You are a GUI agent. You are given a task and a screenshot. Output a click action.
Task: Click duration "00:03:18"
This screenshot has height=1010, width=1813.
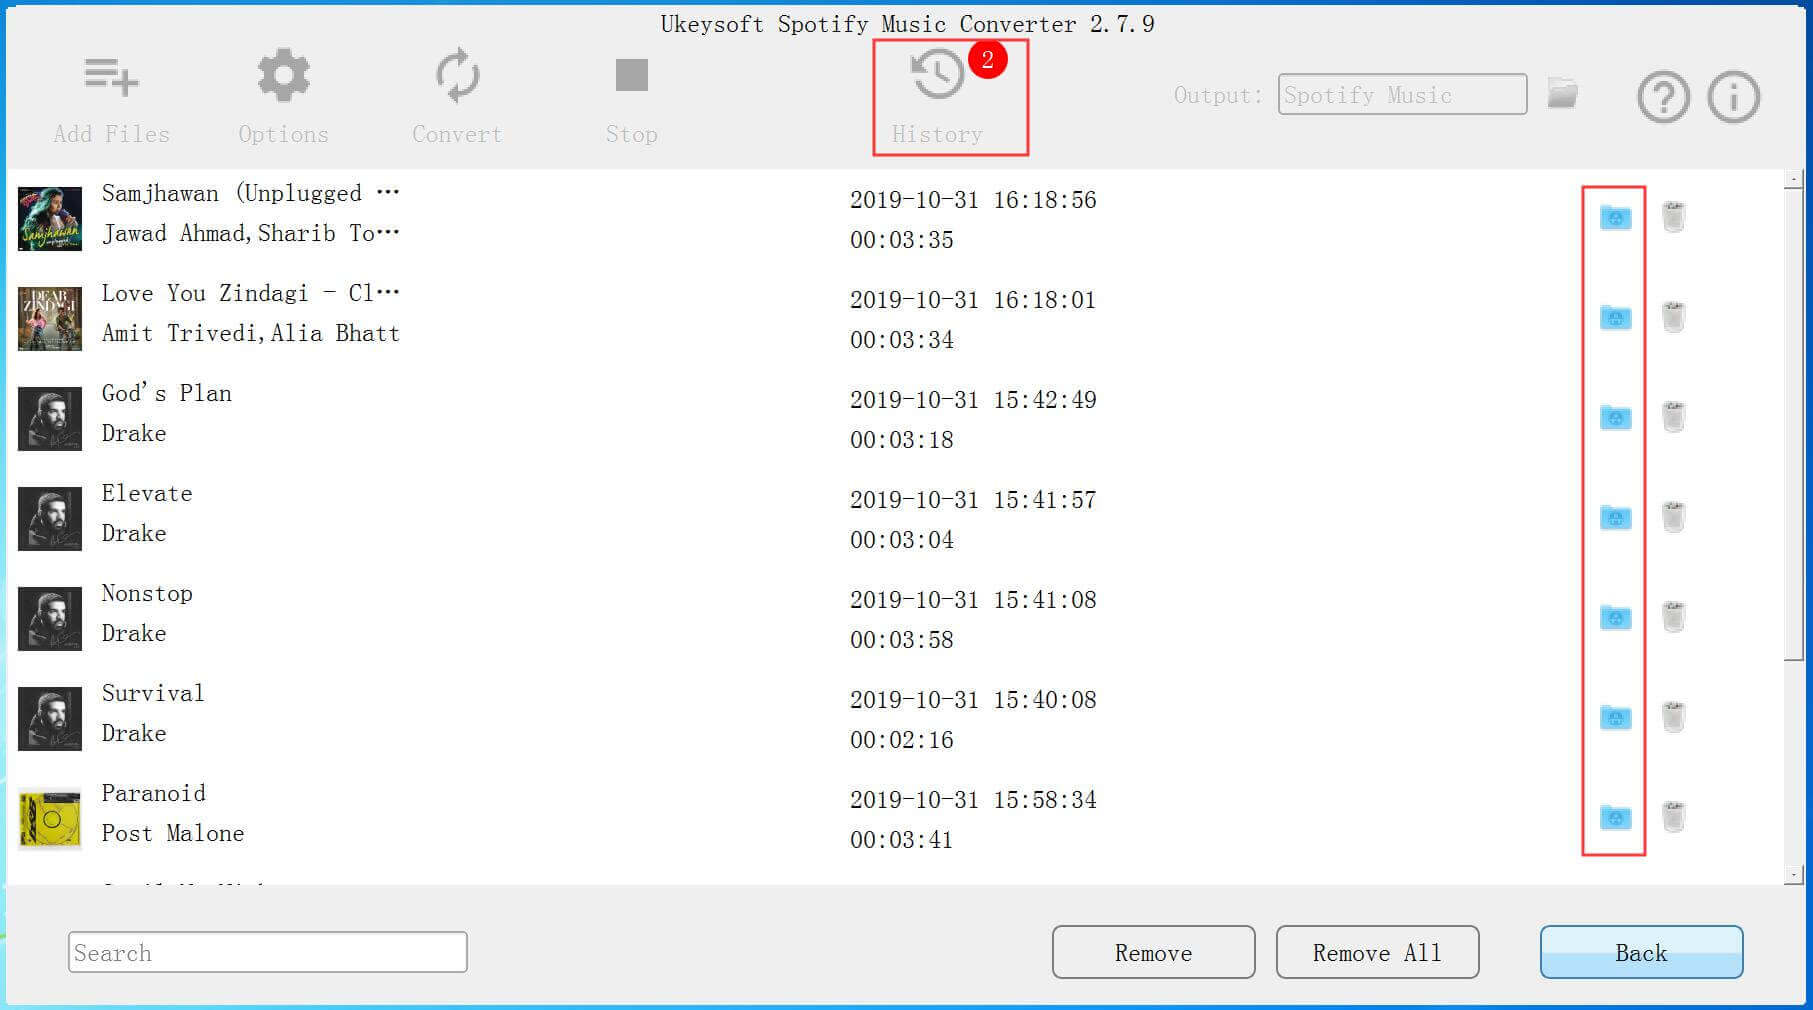902,440
